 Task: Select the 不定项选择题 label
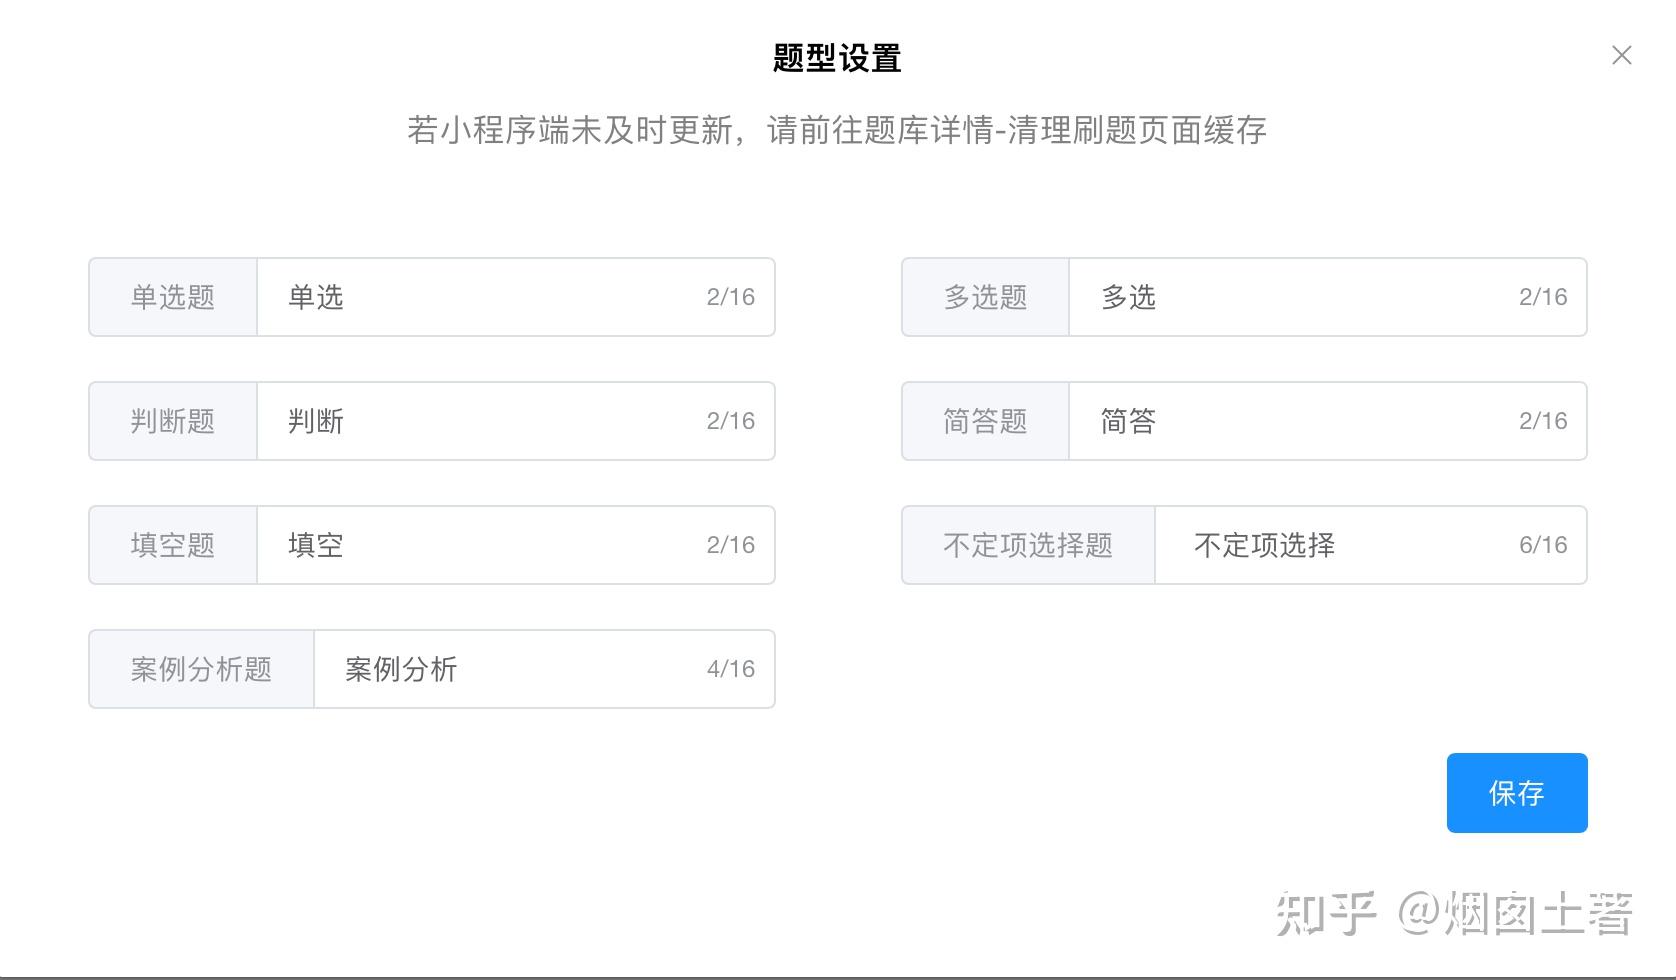1028,545
